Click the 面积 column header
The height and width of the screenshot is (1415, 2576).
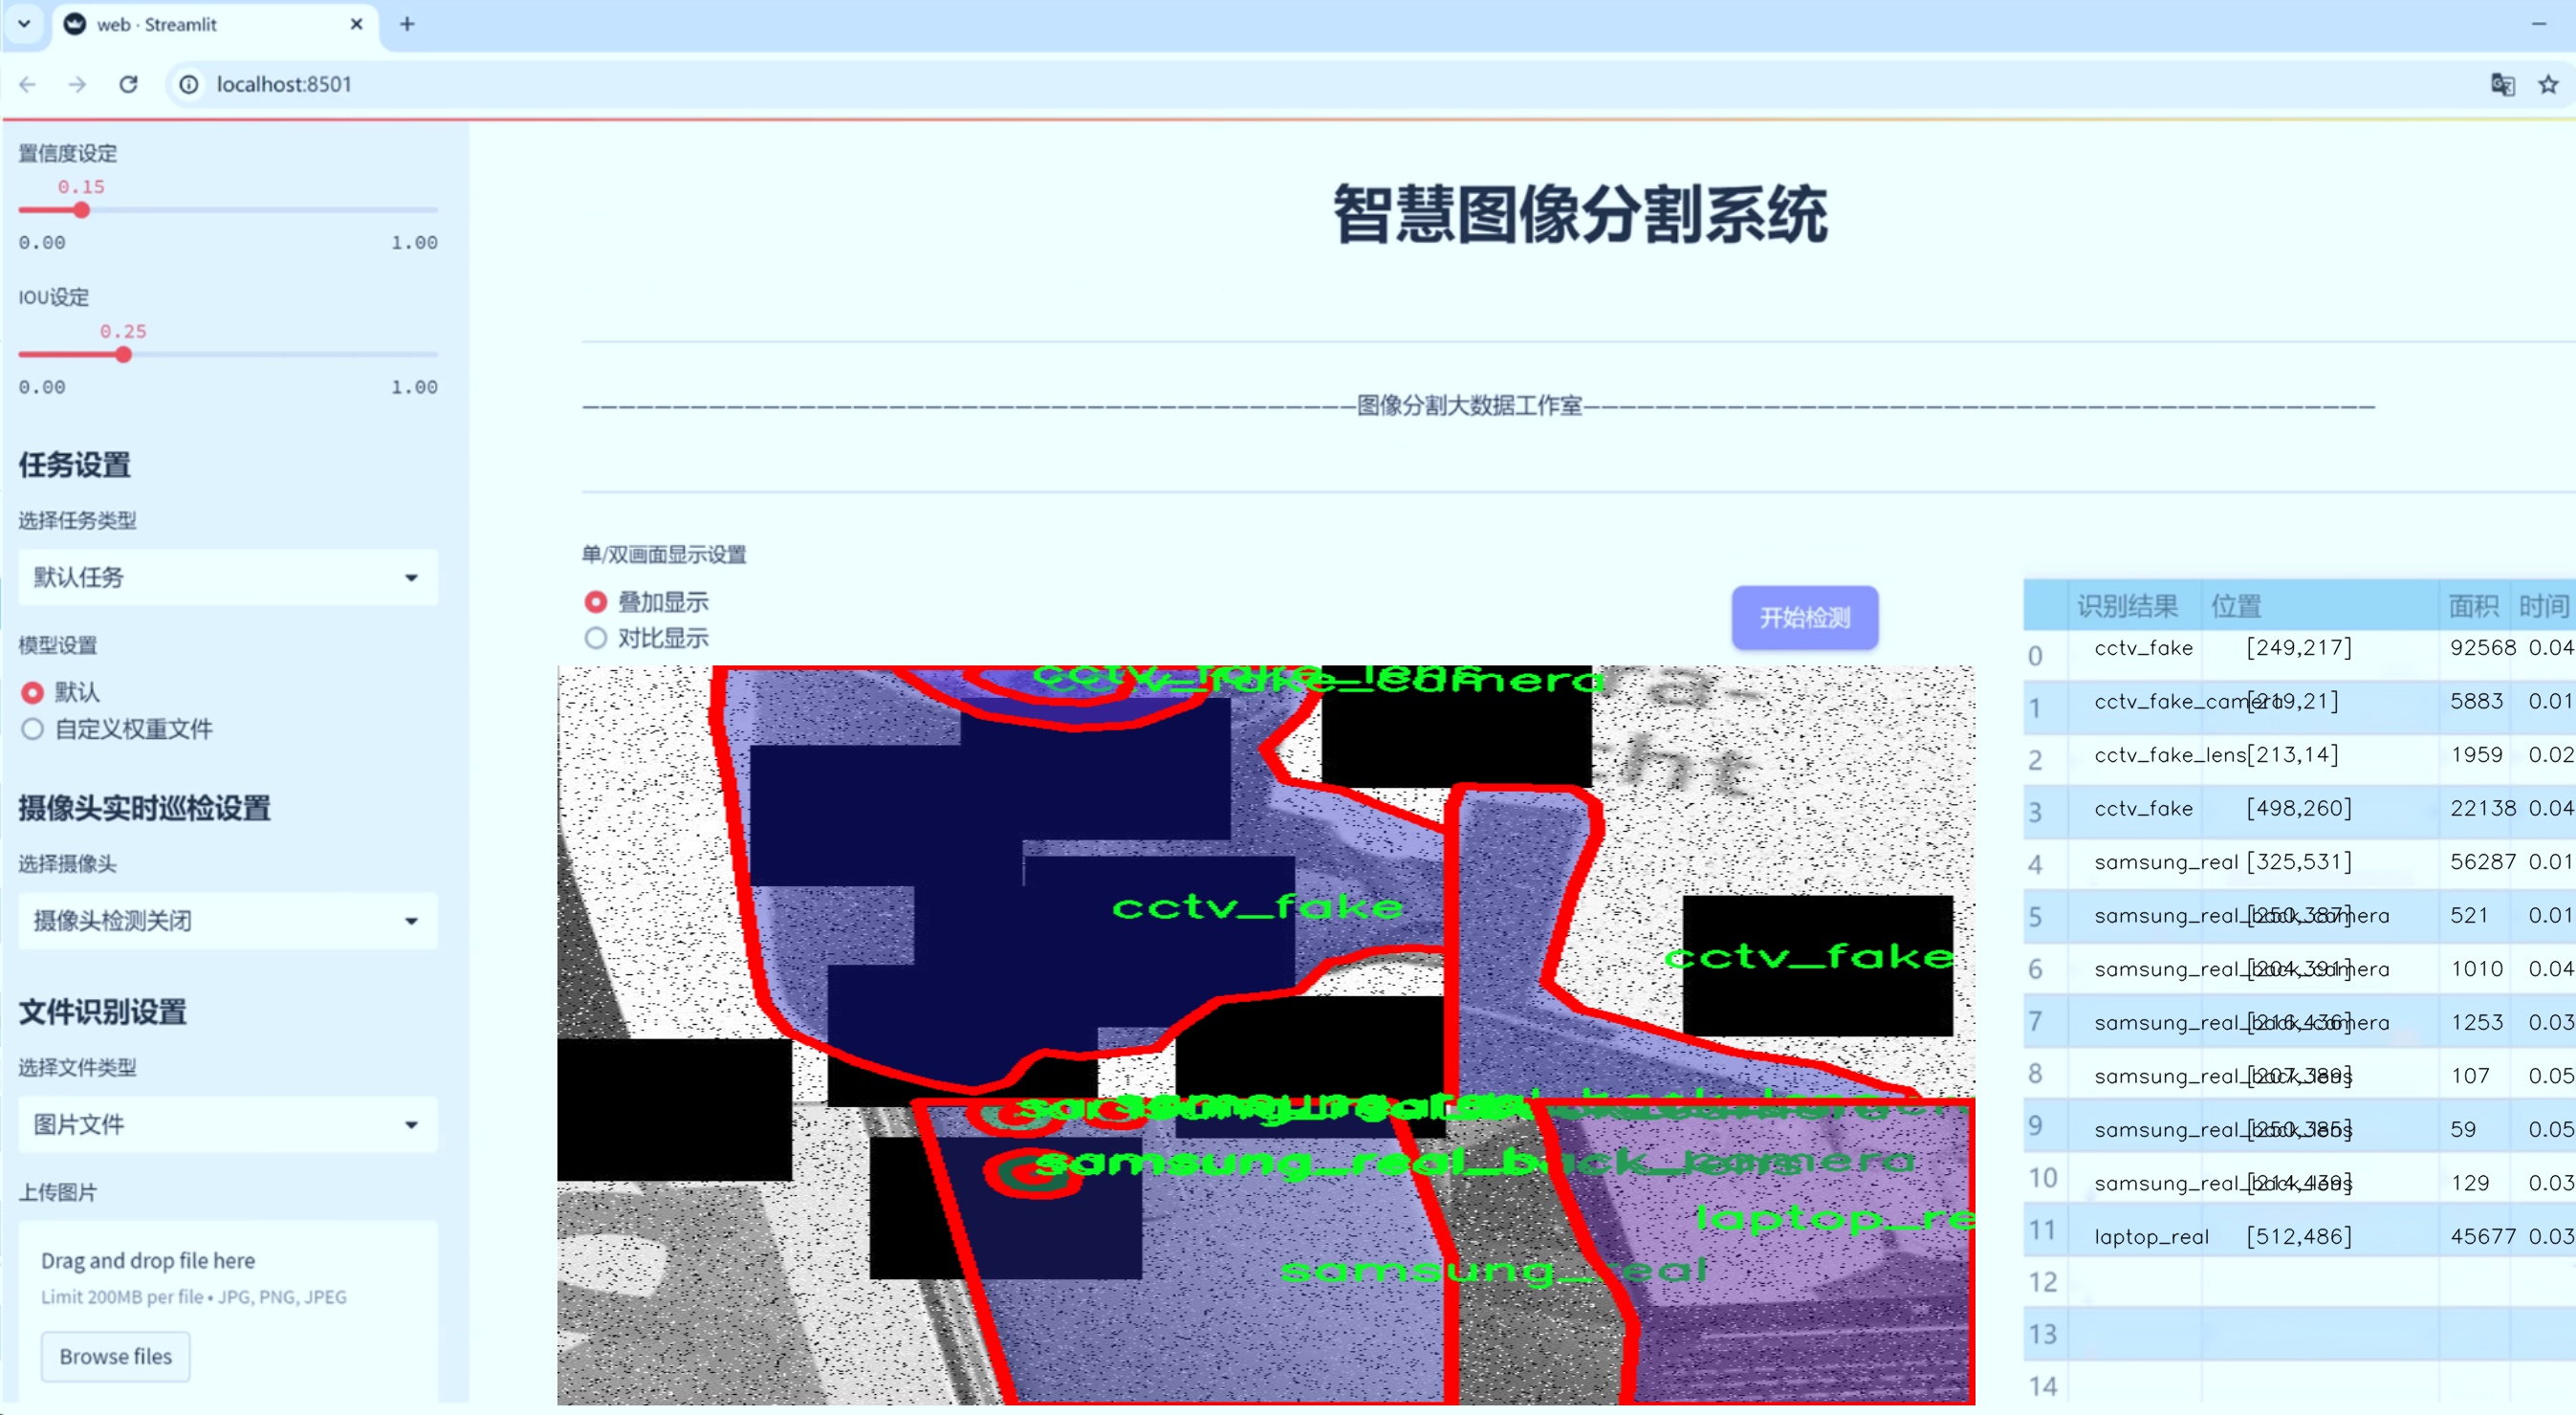tap(2473, 605)
